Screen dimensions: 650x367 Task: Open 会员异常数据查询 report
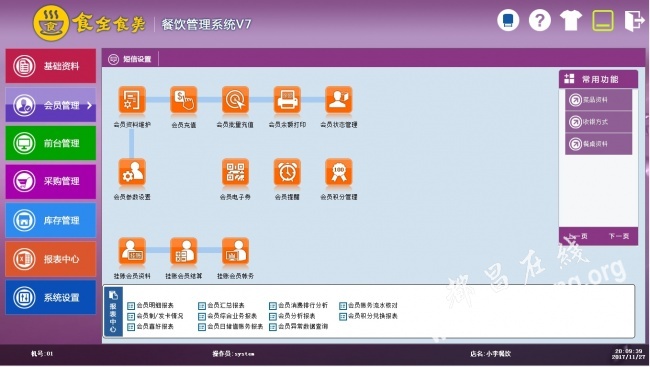pos(298,327)
